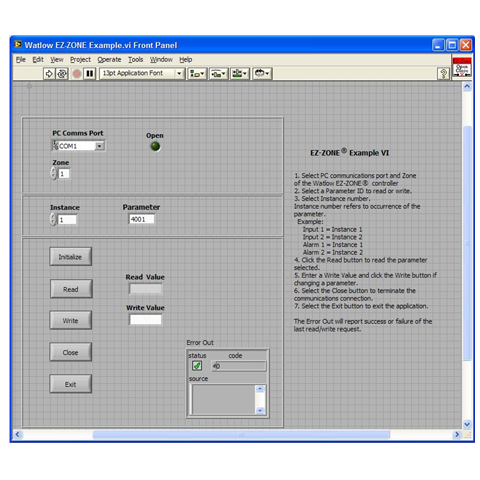This screenshot has width=480, height=480.
Task: Open the PC Comms Port COM1 dropdown
Action: point(99,146)
